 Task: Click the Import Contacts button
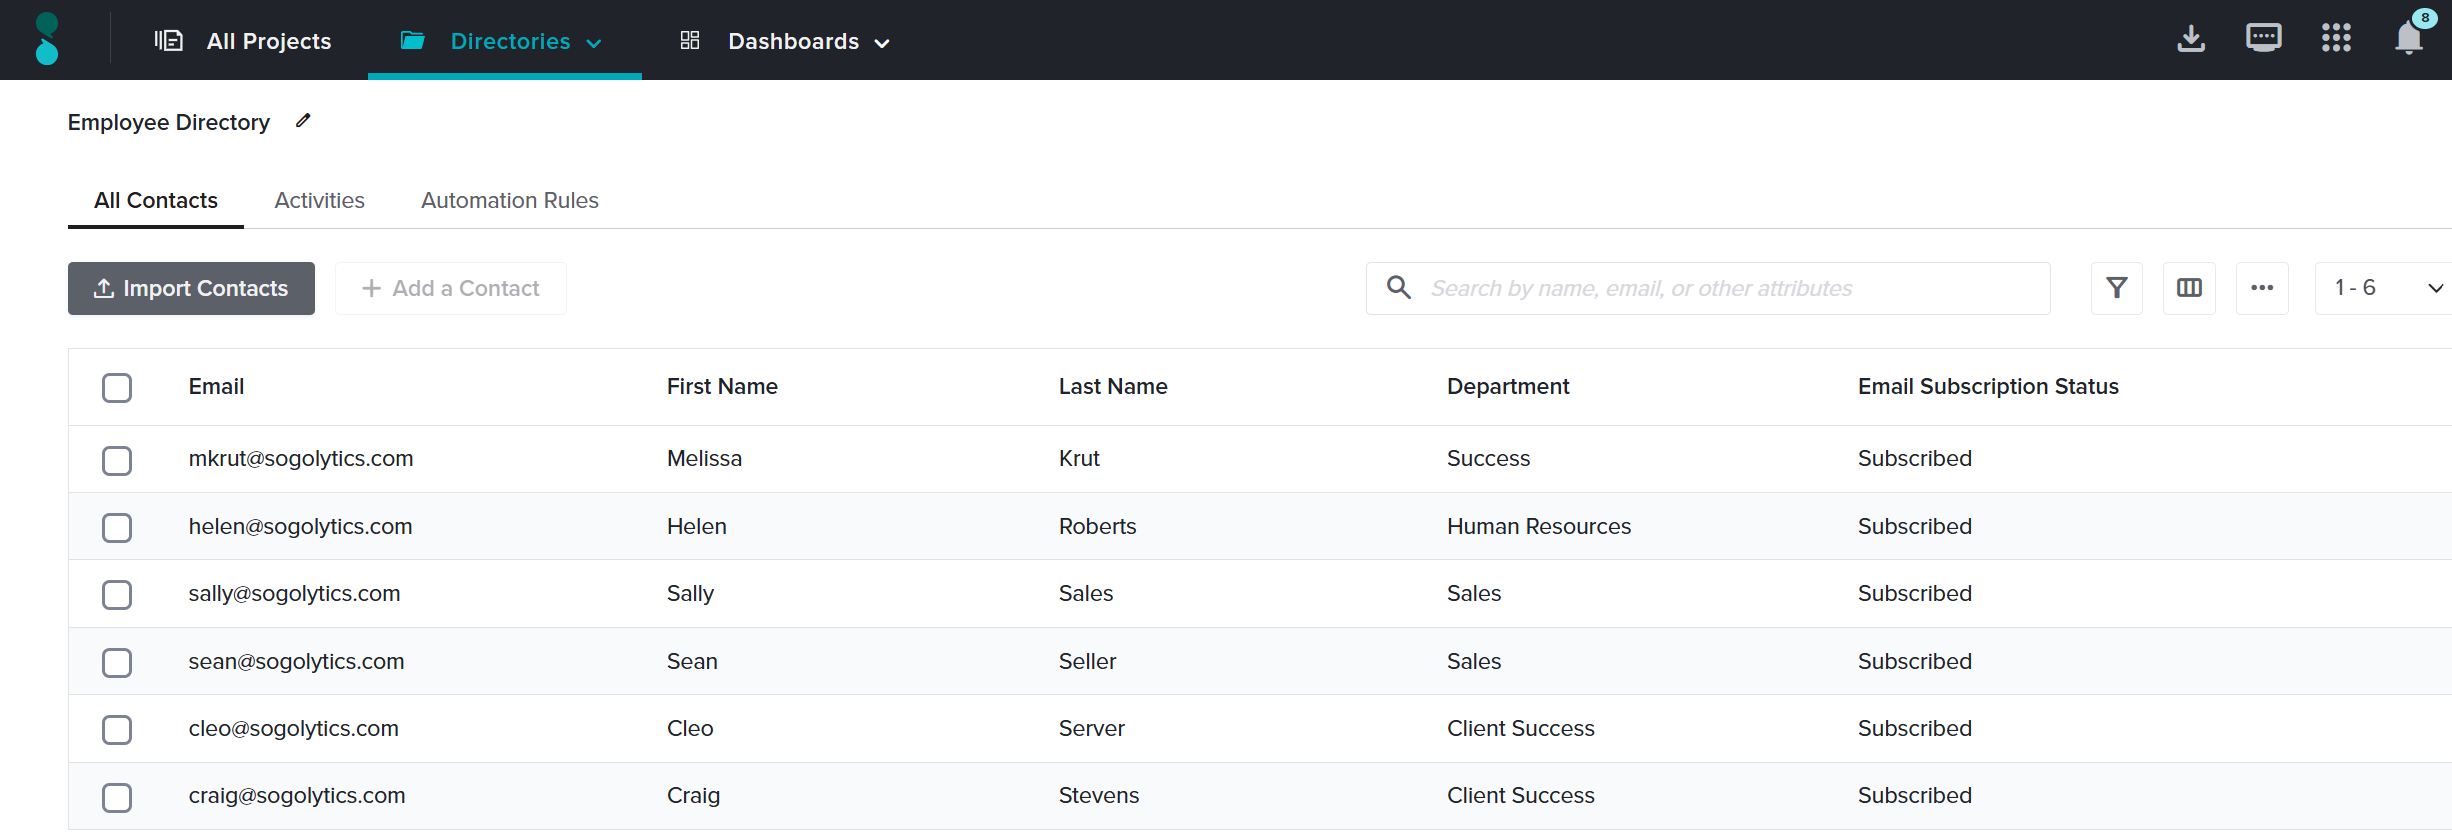click(x=191, y=288)
